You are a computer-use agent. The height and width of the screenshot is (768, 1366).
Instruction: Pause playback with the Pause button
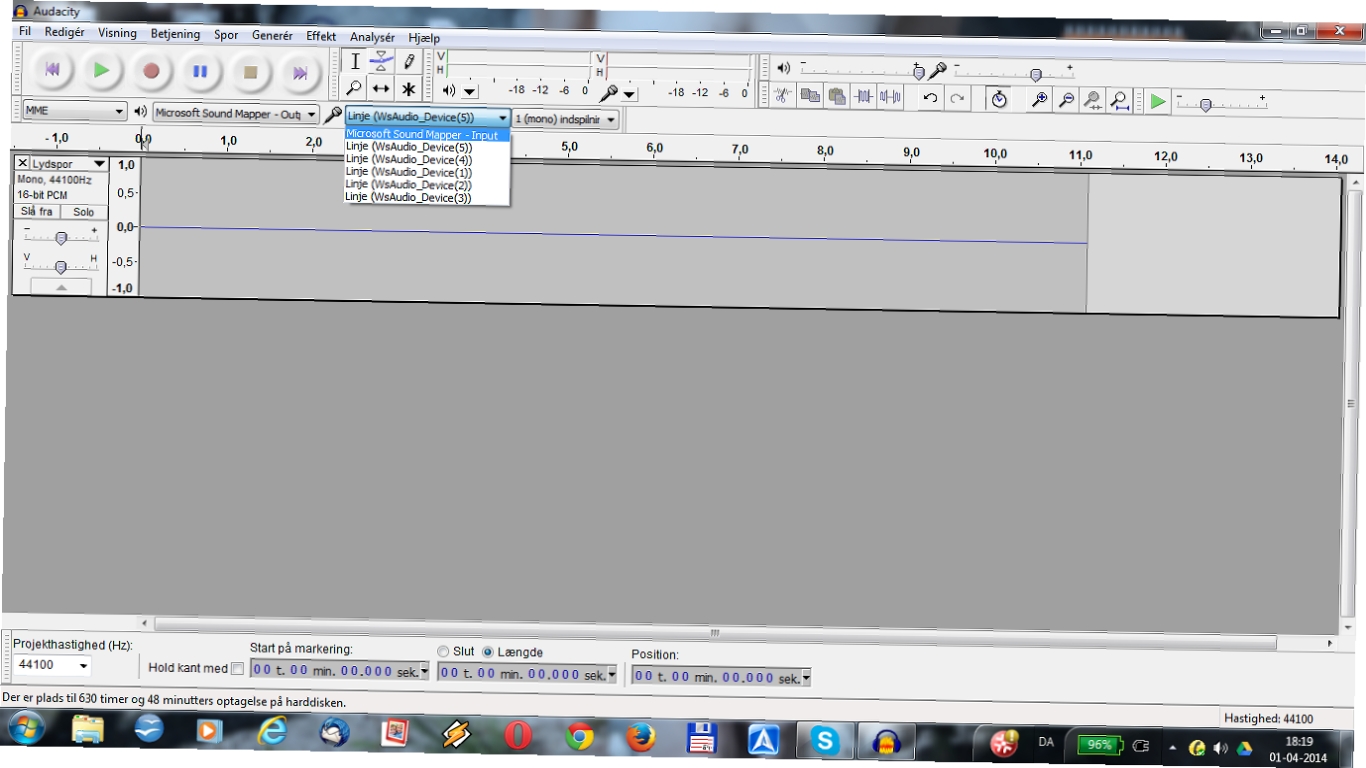[200, 71]
